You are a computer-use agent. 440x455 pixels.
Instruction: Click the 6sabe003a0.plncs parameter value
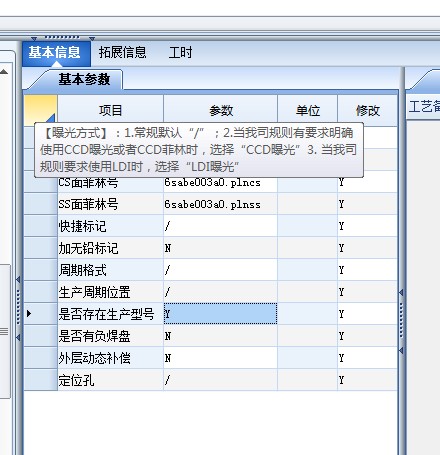pos(212,183)
